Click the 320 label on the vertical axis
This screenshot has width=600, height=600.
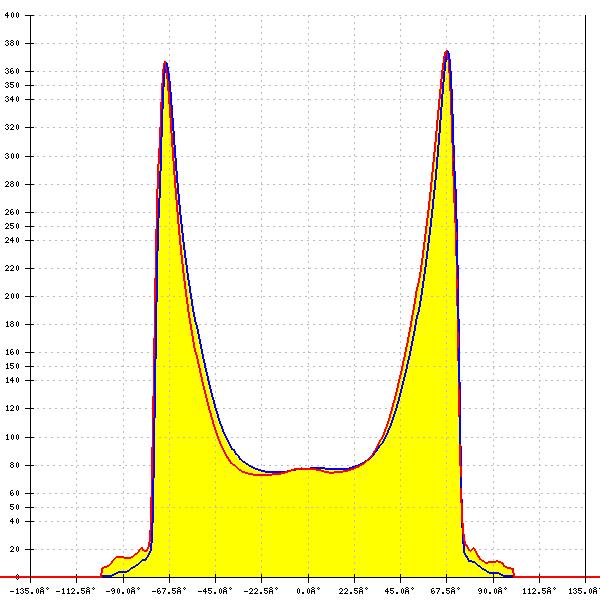point(12,127)
